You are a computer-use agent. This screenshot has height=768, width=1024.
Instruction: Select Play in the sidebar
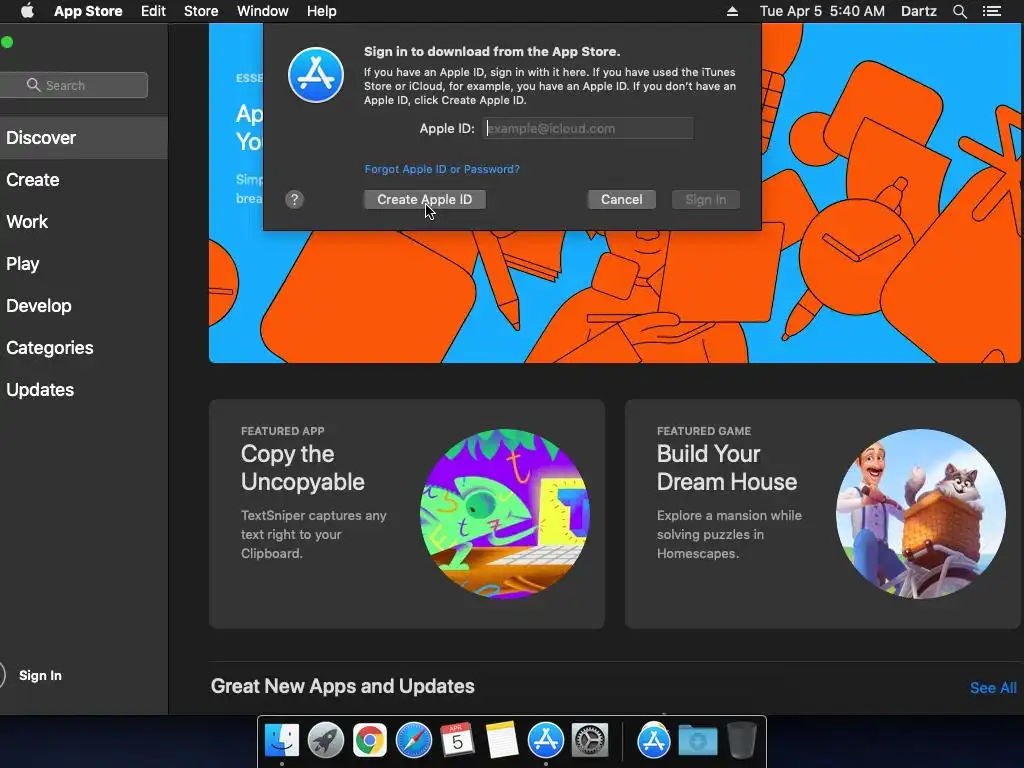point(84,264)
